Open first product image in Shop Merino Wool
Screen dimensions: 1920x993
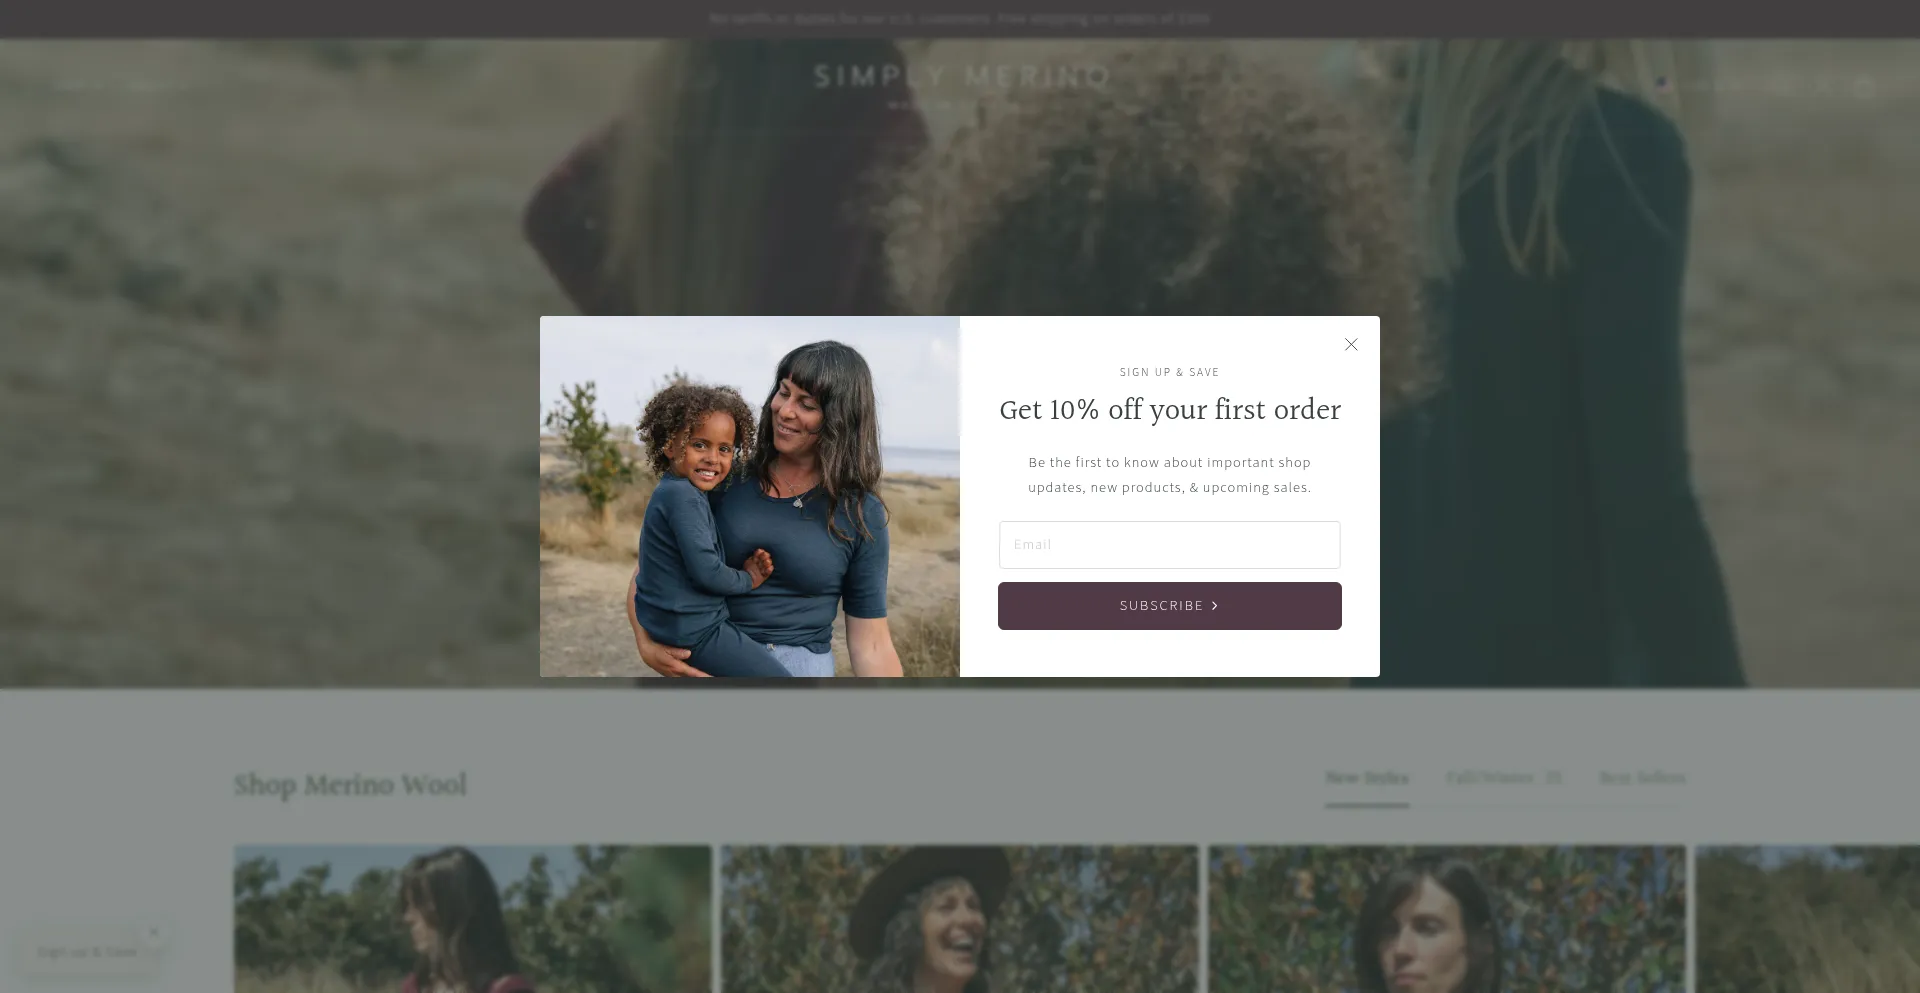pos(473,919)
